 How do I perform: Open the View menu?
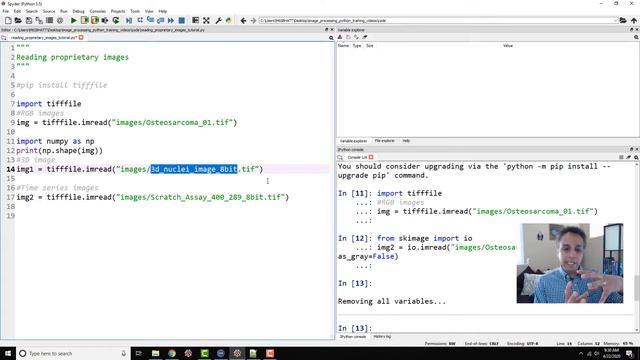[x=149, y=11]
